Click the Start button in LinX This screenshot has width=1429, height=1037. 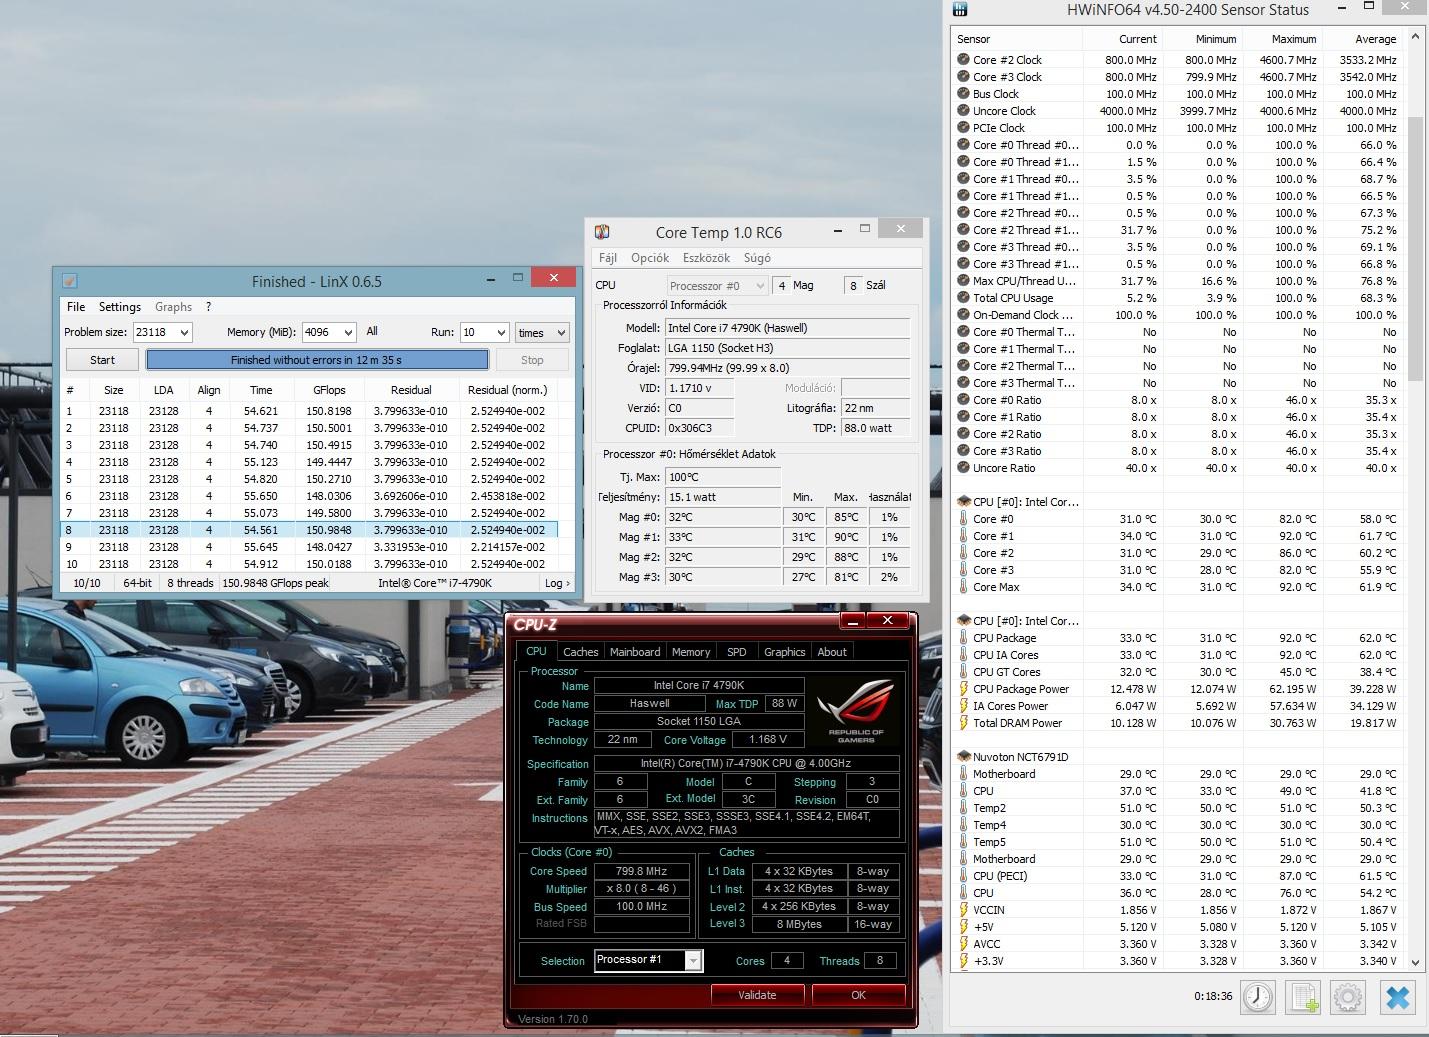pyautogui.click(x=102, y=360)
